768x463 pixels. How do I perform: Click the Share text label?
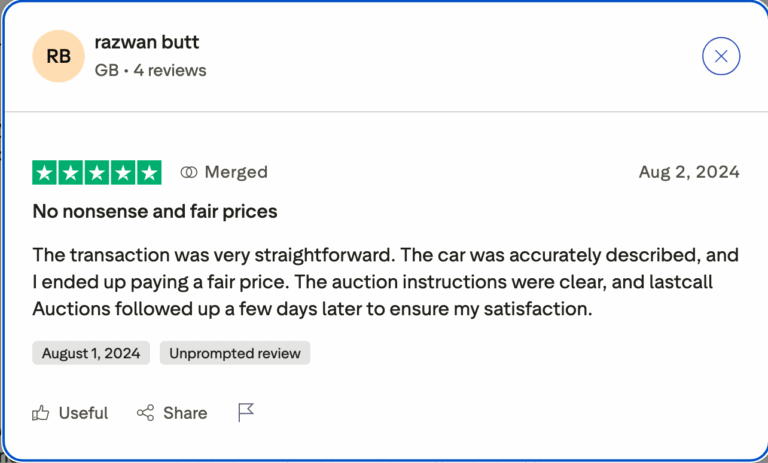coord(185,413)
